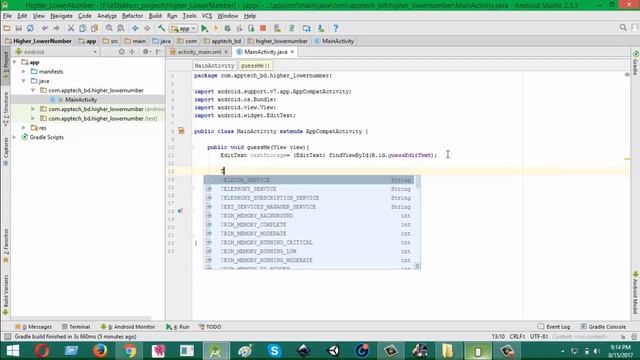Expand the test package node
Image resolution: width=640 pixels, height=360 pixels.
[x=33, y=118]
